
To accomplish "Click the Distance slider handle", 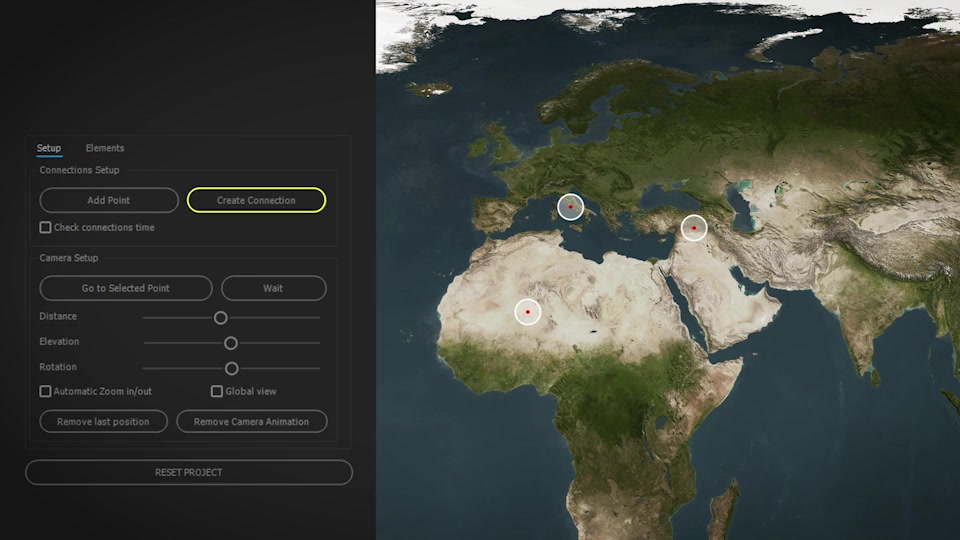I will pos(220,317).
